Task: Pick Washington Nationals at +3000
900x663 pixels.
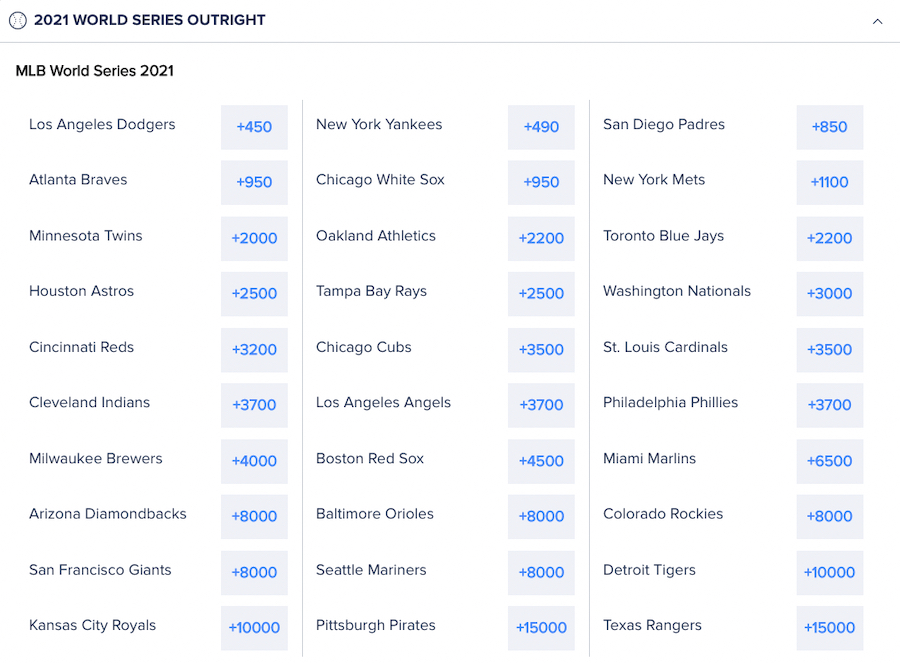Action: [x=829, y=294]
